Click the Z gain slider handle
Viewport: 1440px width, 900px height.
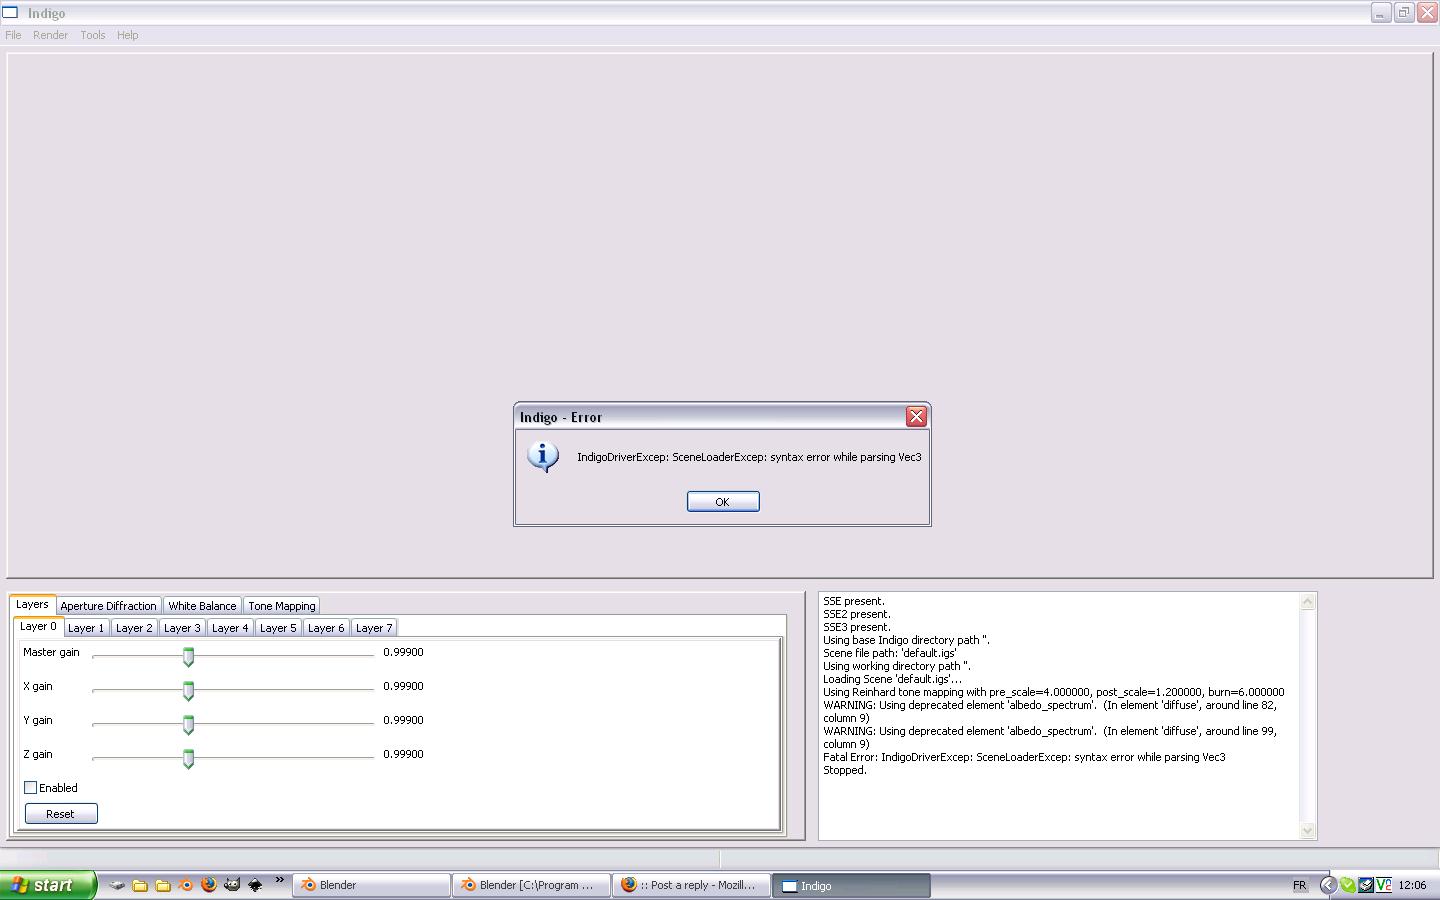pyautogui.click(x=188, y=758)
